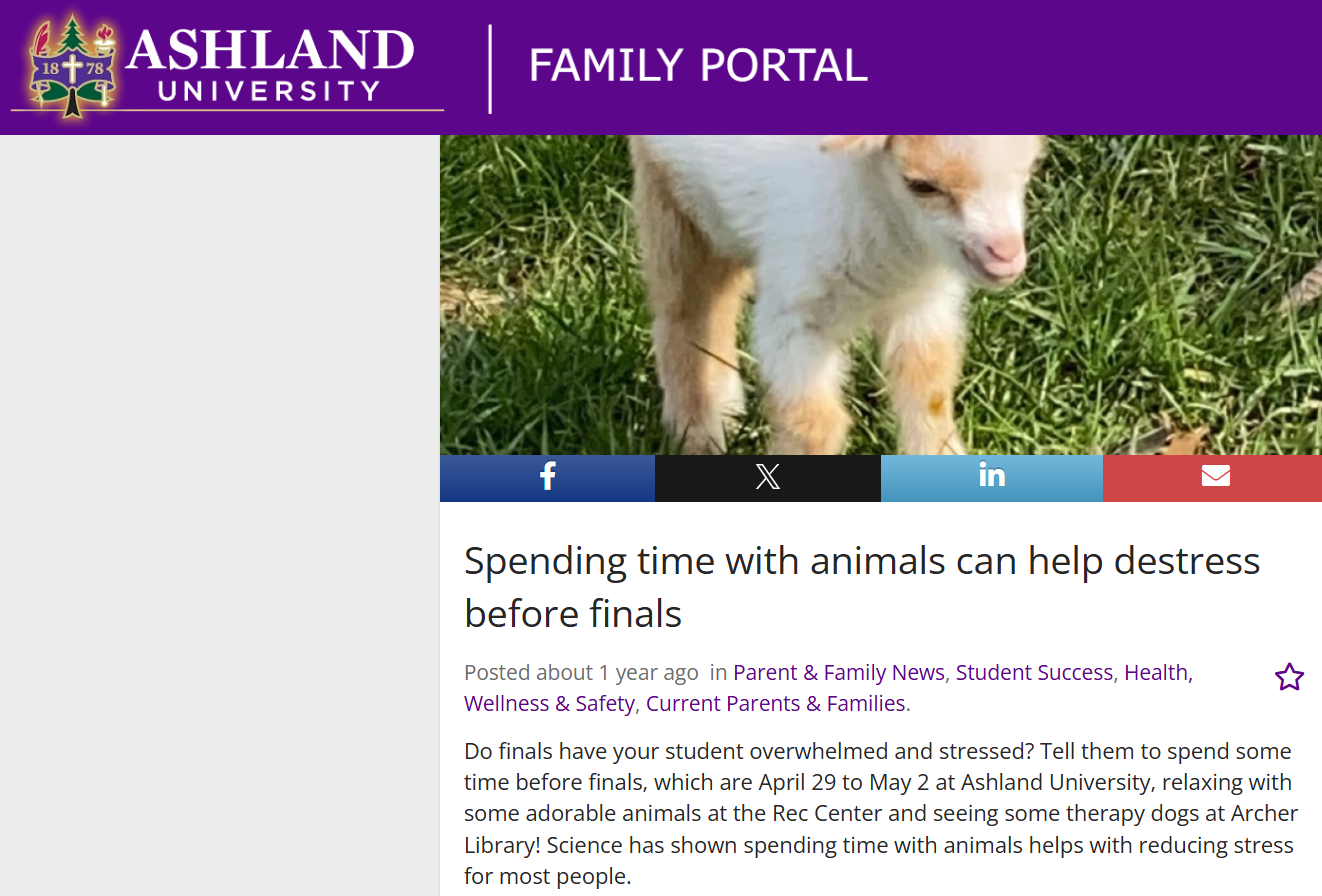Share the article via email envelope icon

[1212, 478]
